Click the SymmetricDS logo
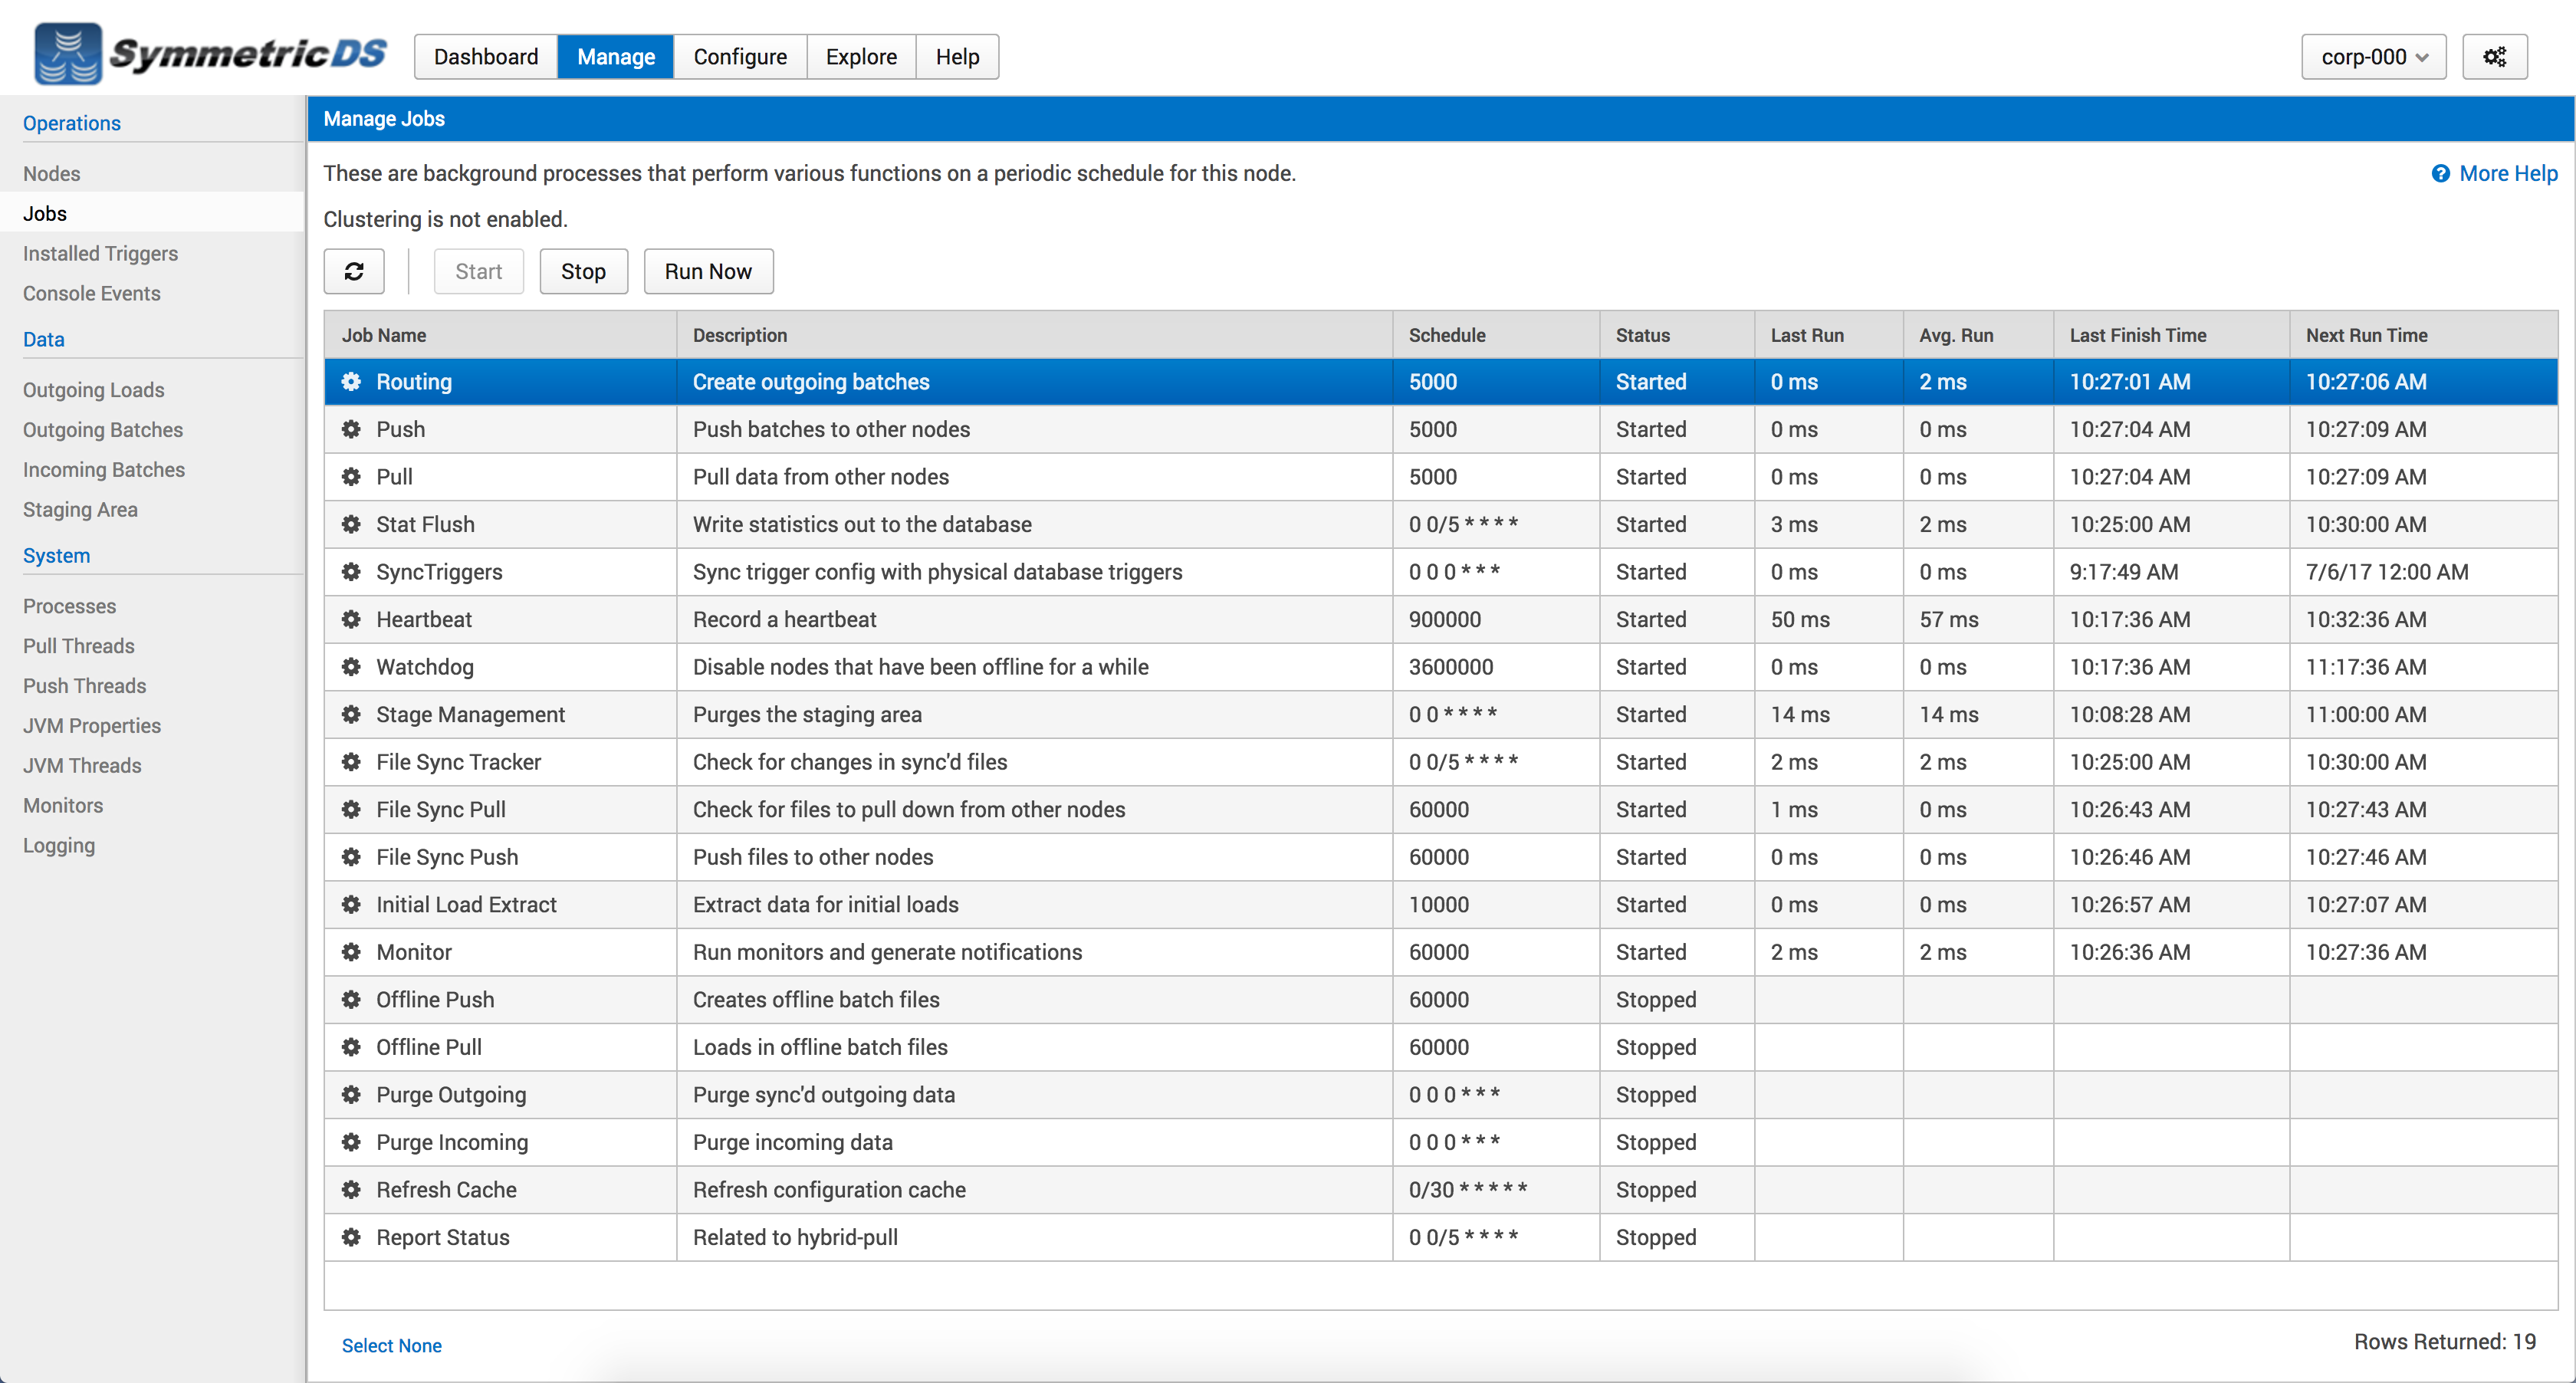The height and width of the screenshot is (1383, 2576). 210,53
